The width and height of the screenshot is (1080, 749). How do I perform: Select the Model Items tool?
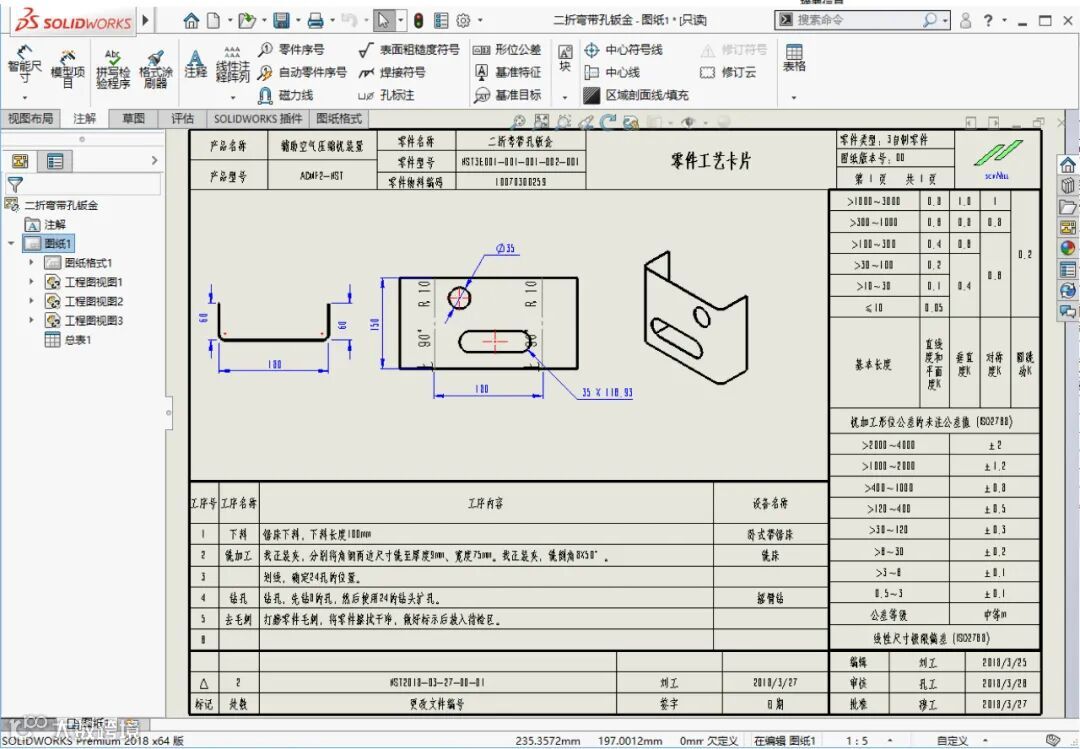click(68, 68)
